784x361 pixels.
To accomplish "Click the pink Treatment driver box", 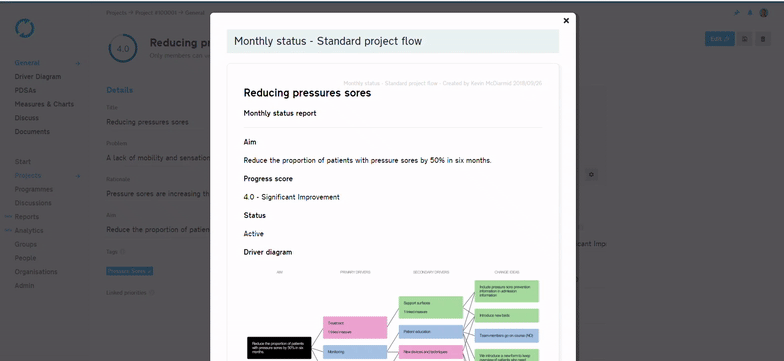I will click(355, 328).
